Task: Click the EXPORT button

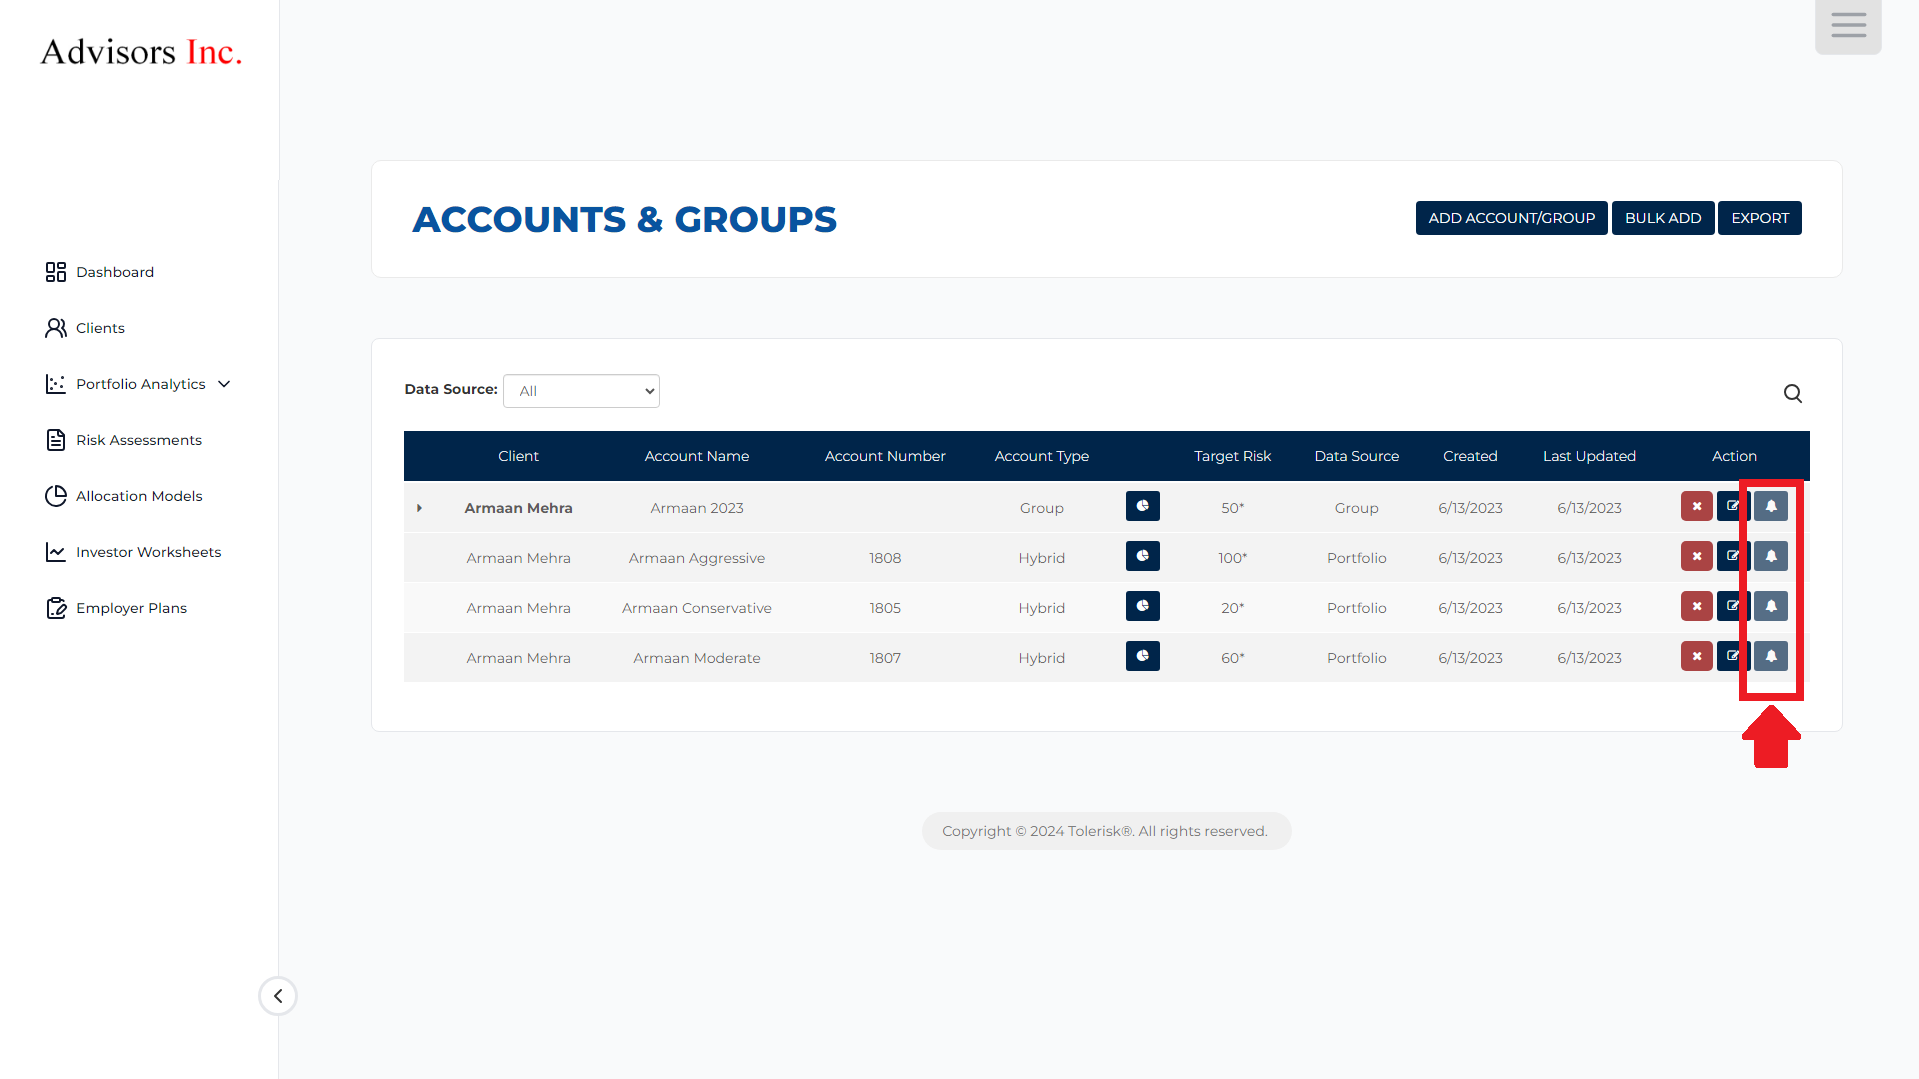Action: point(1759,218)
